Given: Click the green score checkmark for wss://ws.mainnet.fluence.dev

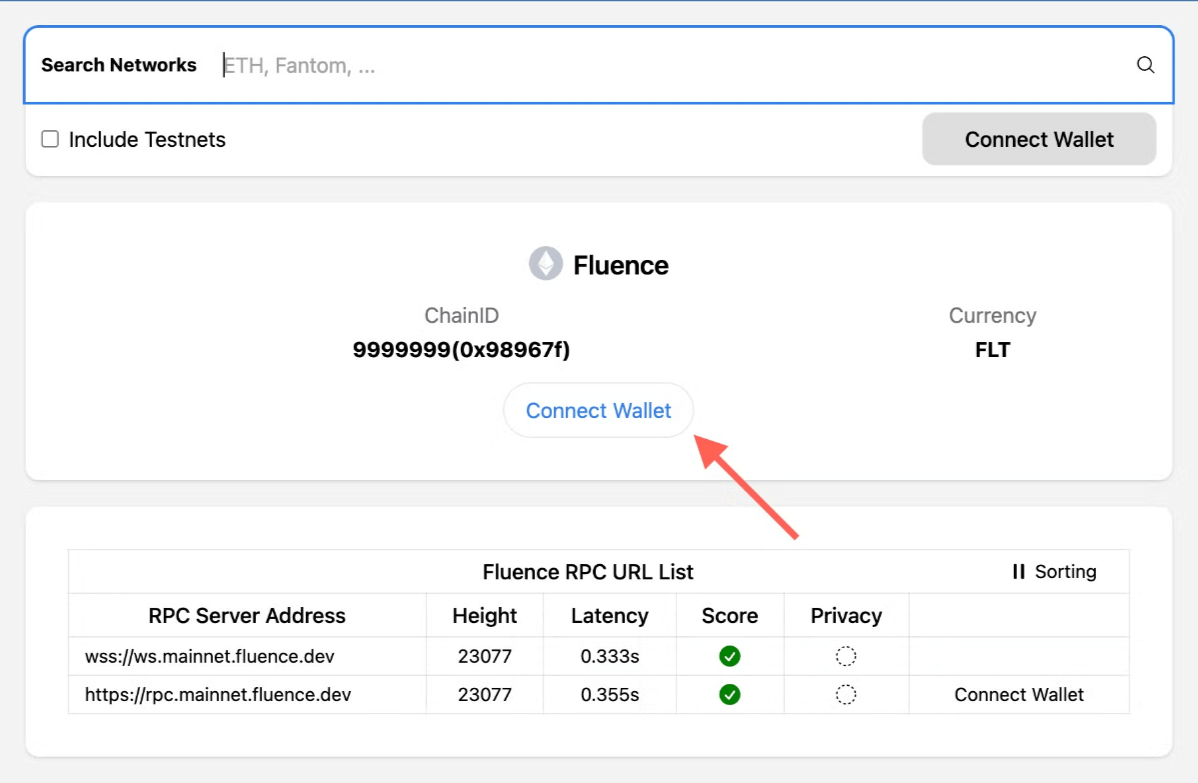Looking at the screenshot, I should coord(729,656).
